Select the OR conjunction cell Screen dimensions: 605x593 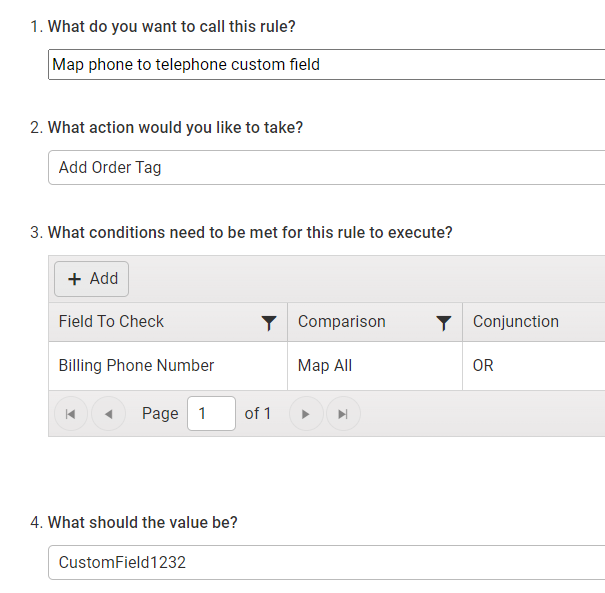pyautogui.click(x=534, y=365)
